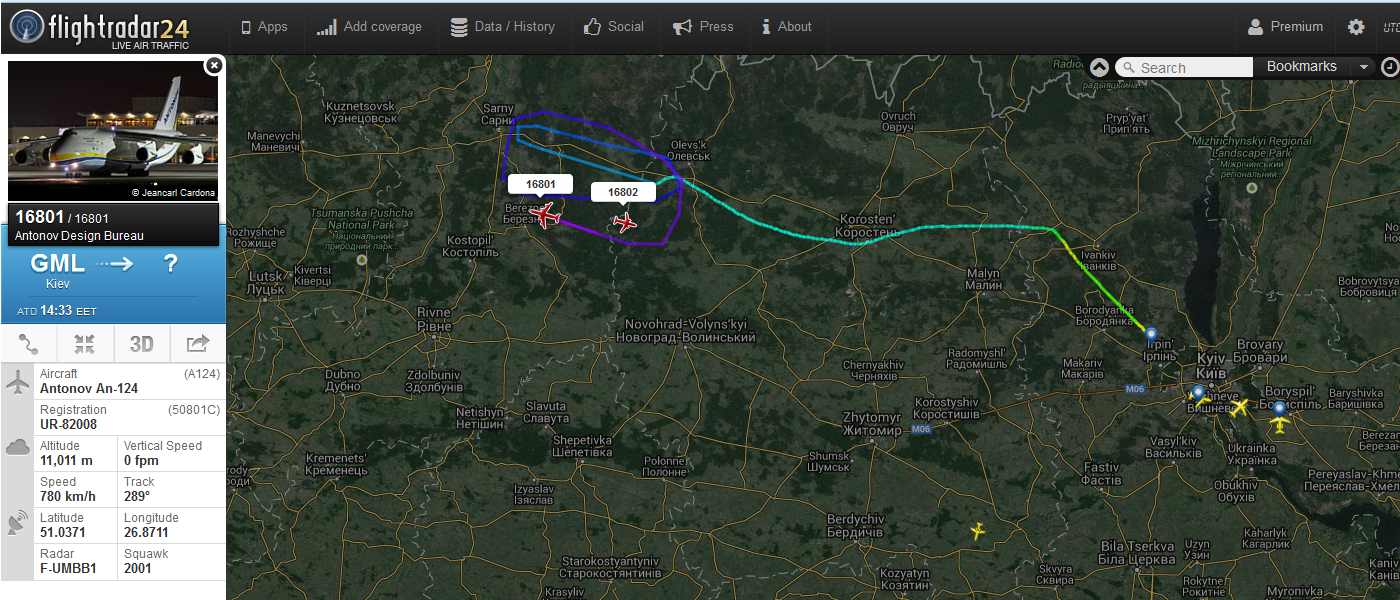Click the An-124 aircraft photo thumbnail
This screenshot has height=600, width=1400.
point(113,131)
